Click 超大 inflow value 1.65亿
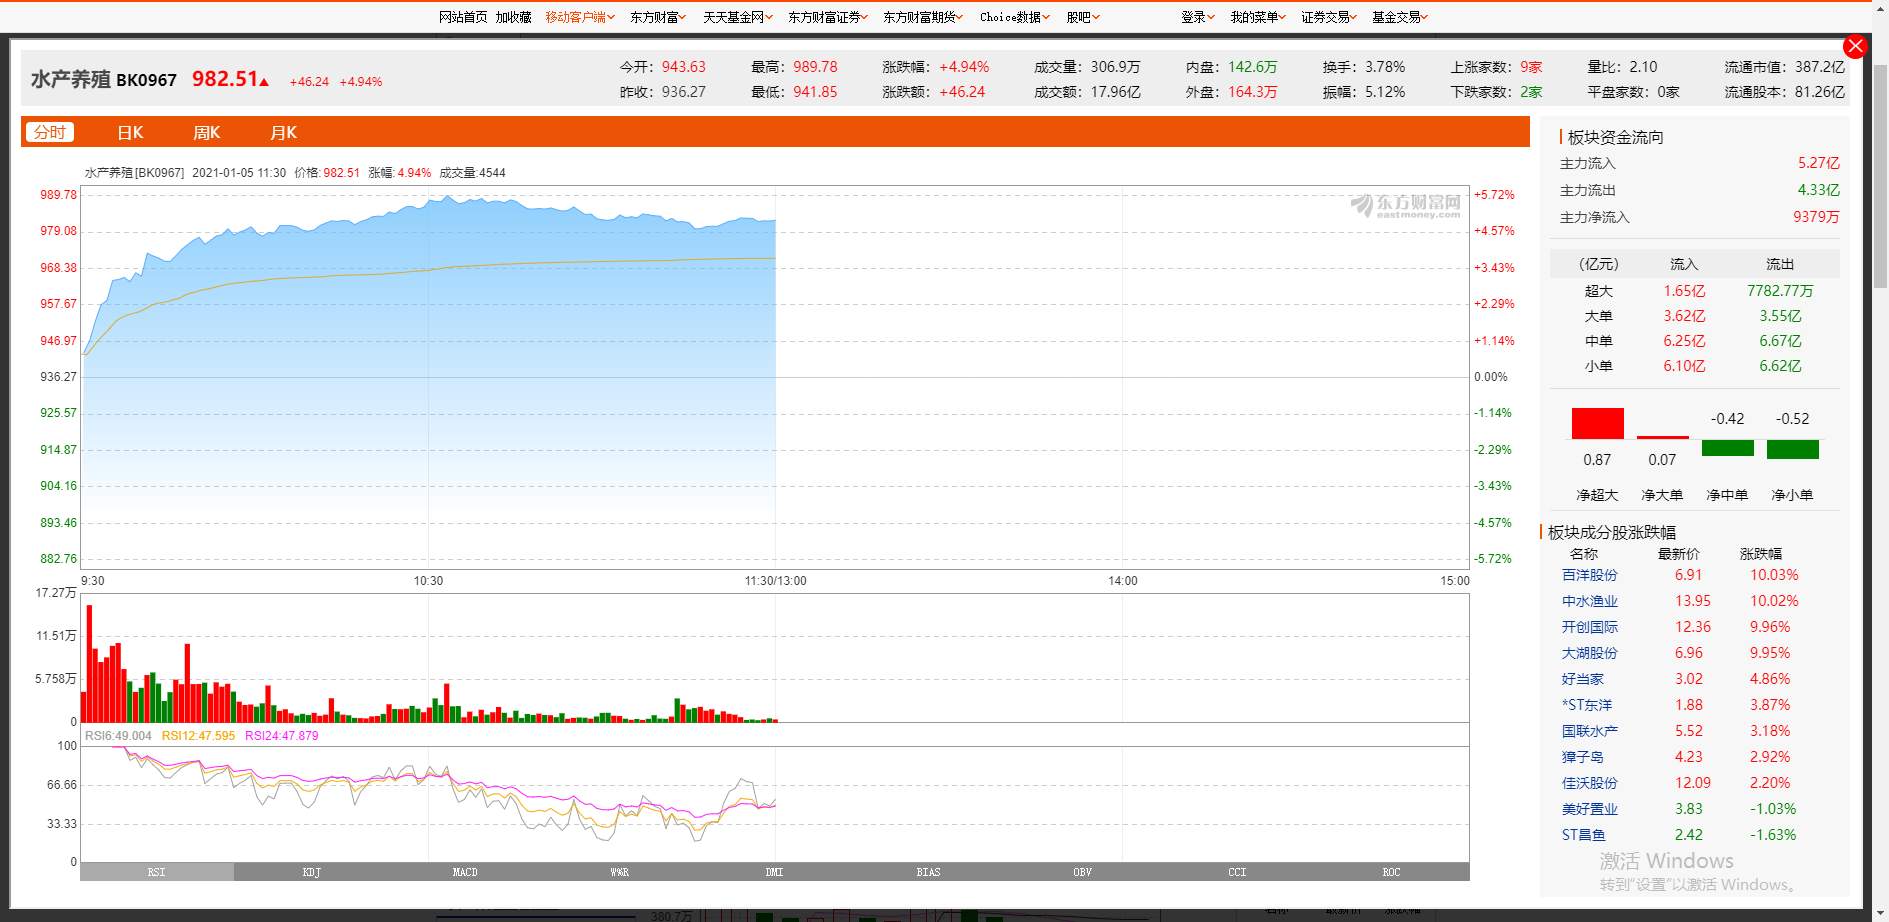This screenshot has width=1889, height=922. pyautogui.click(x=1684, y=291)
